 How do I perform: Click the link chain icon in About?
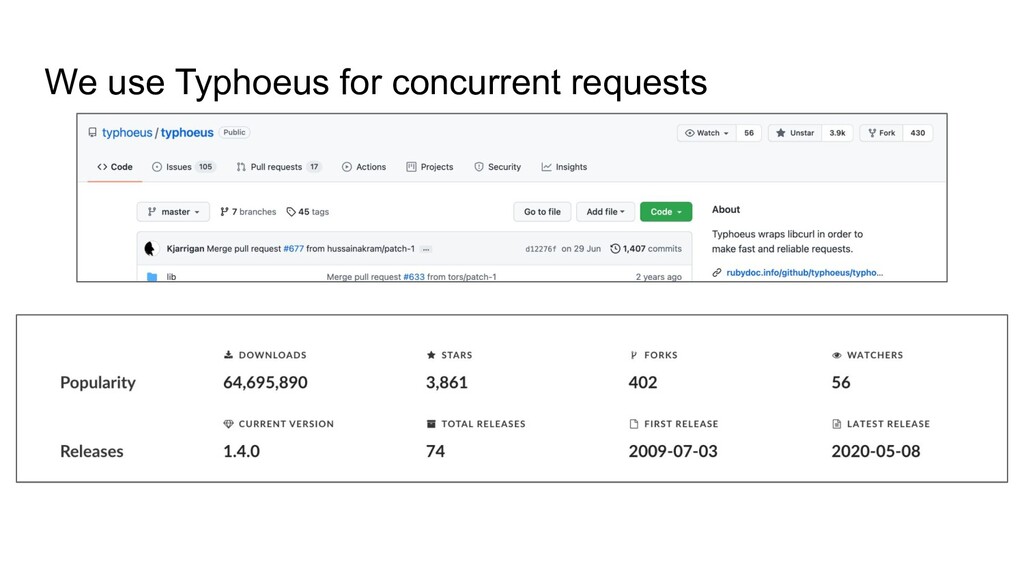tap(716, 273)
